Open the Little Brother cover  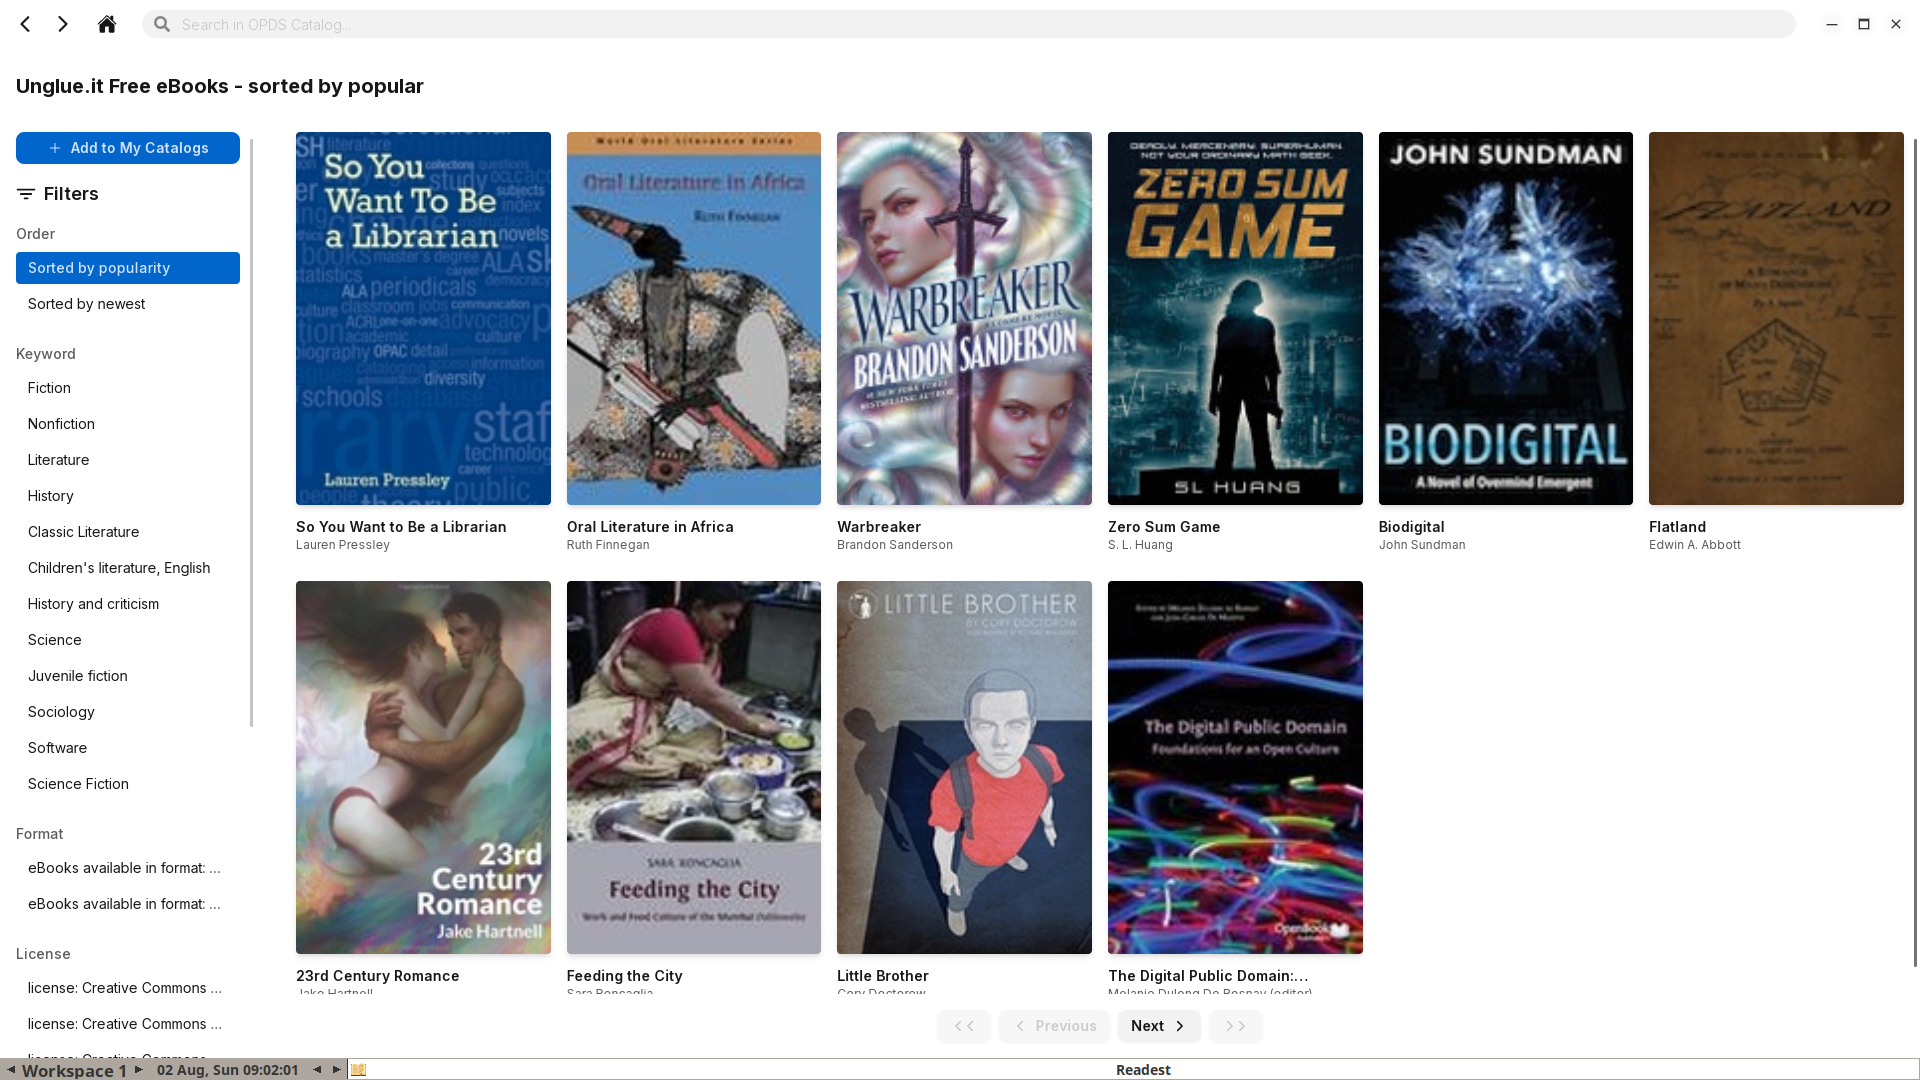click(x=964, y=767)
